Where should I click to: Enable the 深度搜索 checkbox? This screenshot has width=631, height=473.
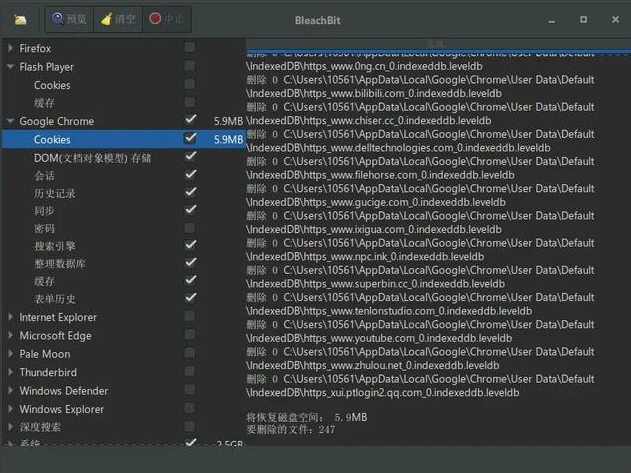coord(190,426)
